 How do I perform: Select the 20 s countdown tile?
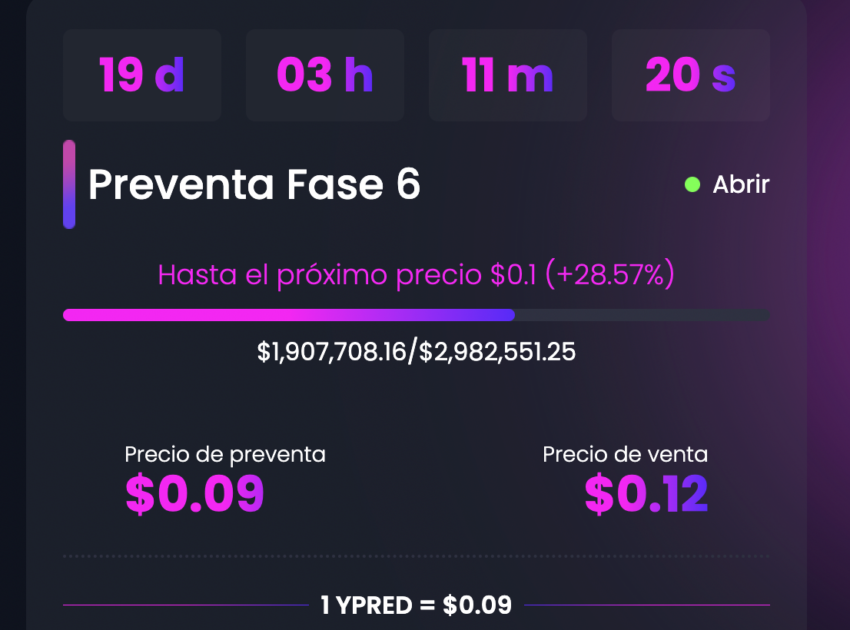click(690, 75)
